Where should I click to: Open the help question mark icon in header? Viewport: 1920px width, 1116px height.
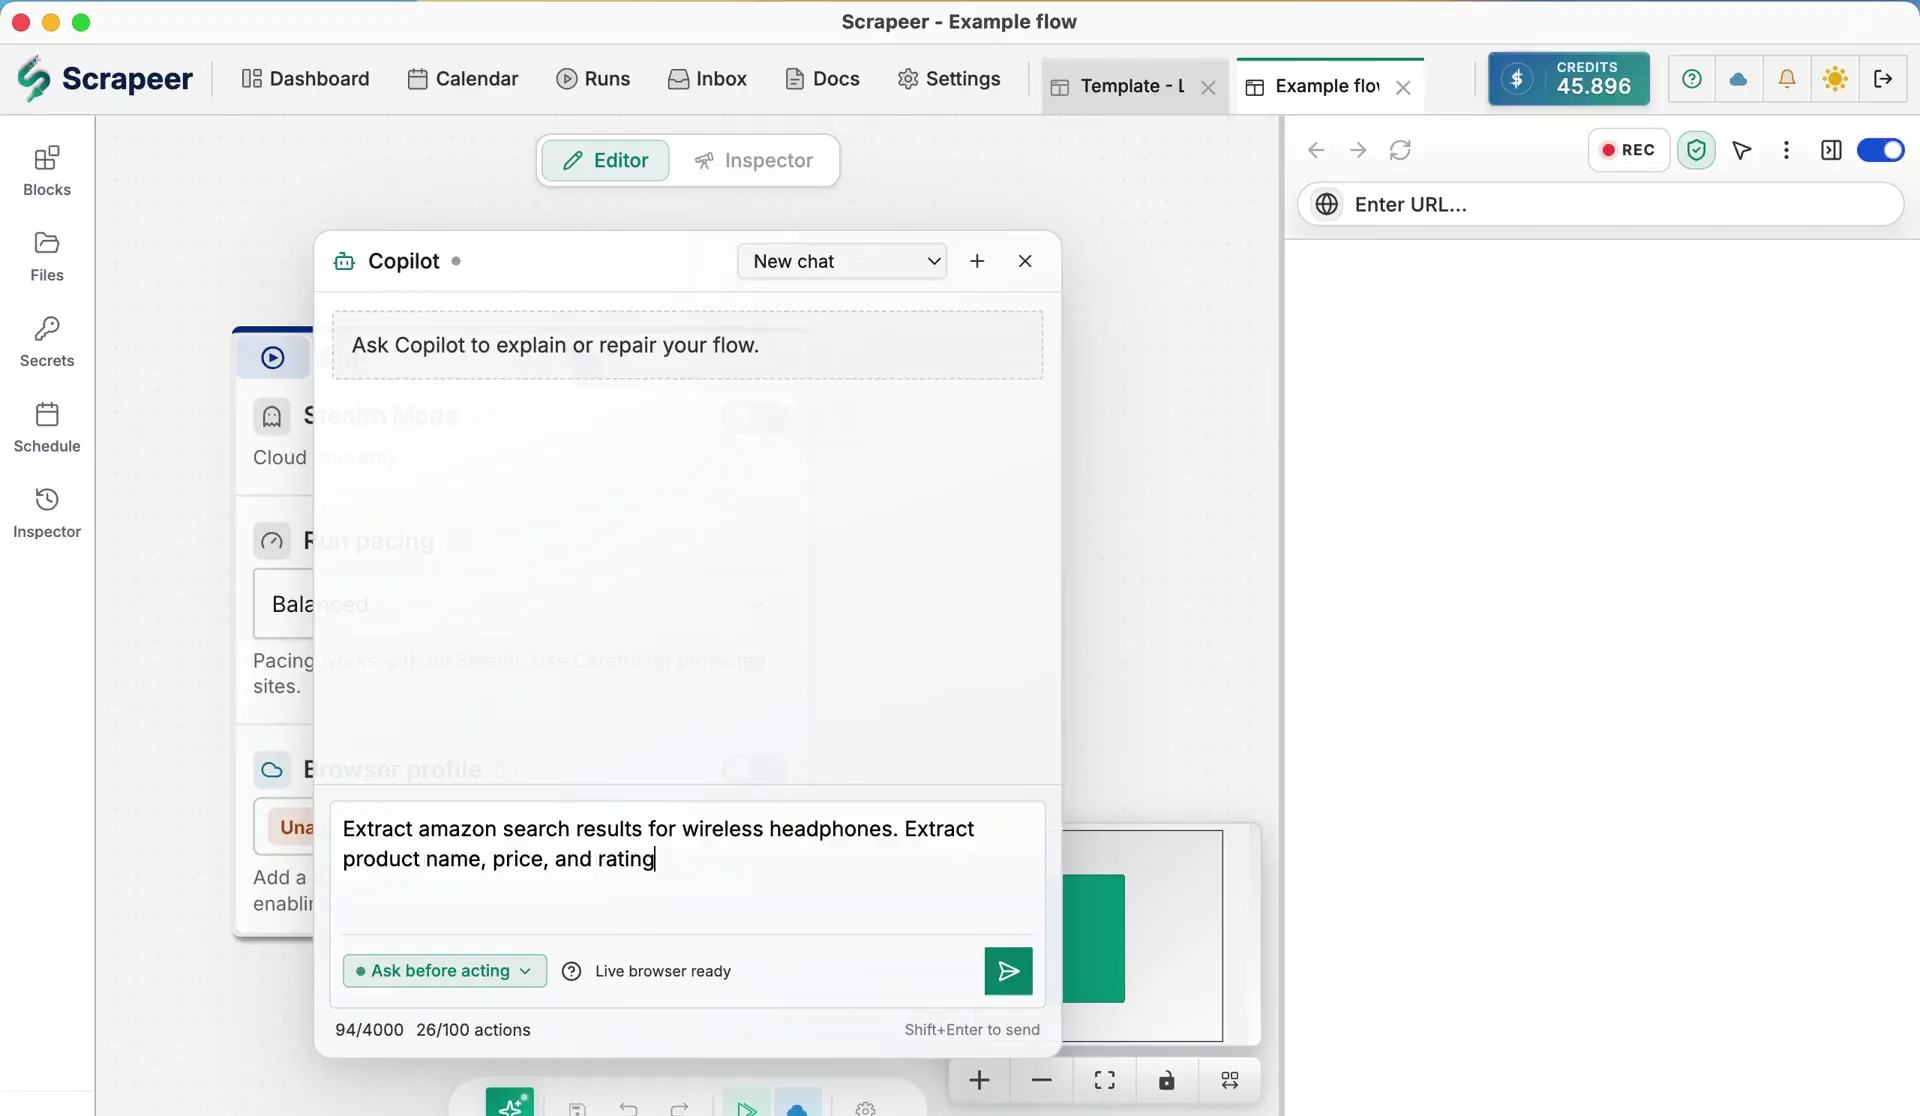(x=1692, y=79)
